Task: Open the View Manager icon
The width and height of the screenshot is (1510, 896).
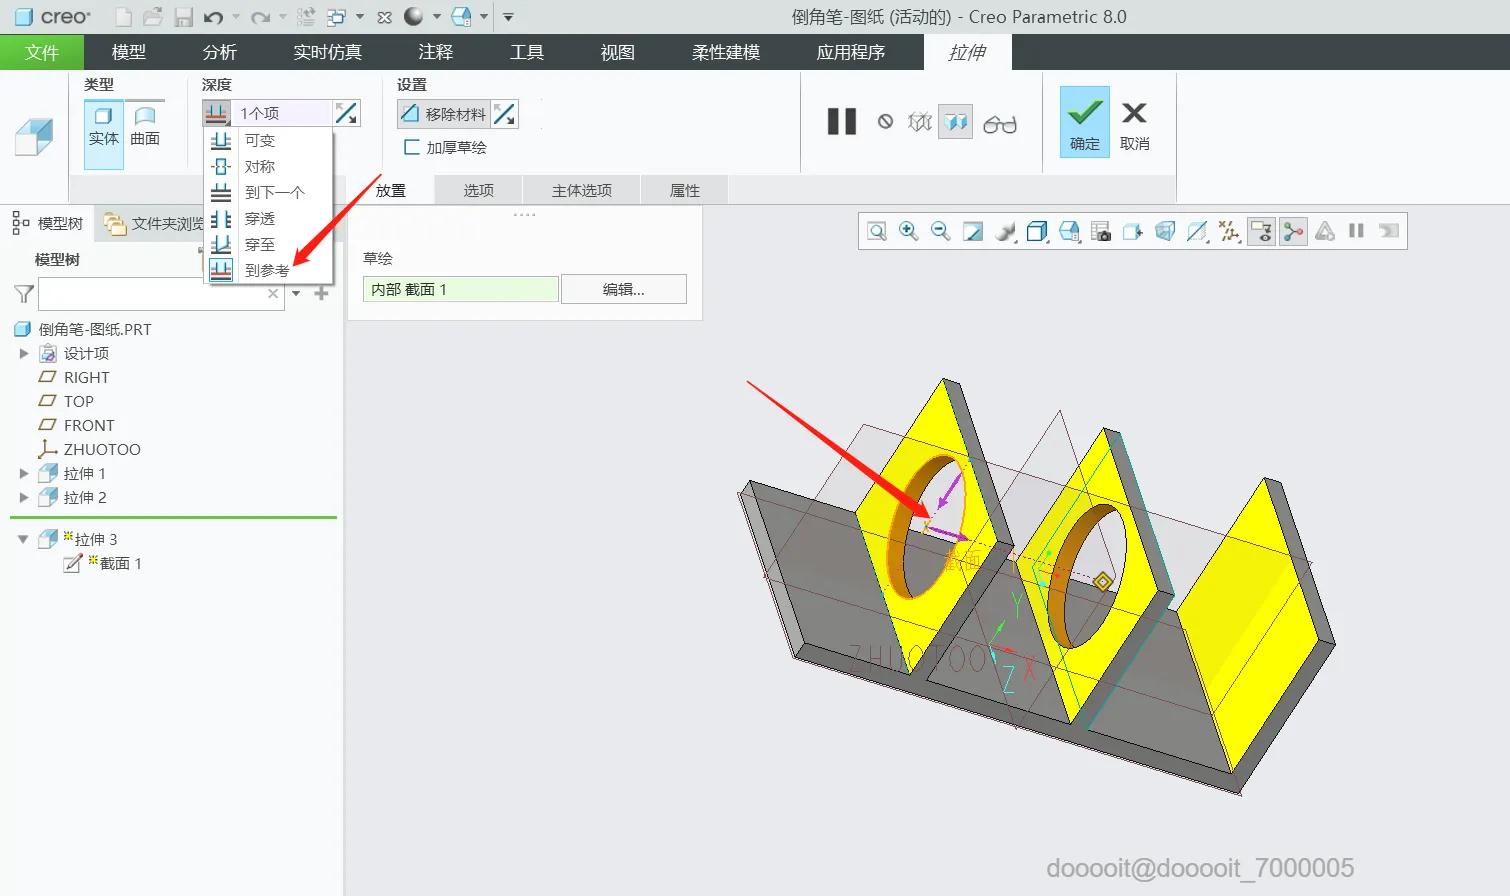Action: (x=1101, y=232)
